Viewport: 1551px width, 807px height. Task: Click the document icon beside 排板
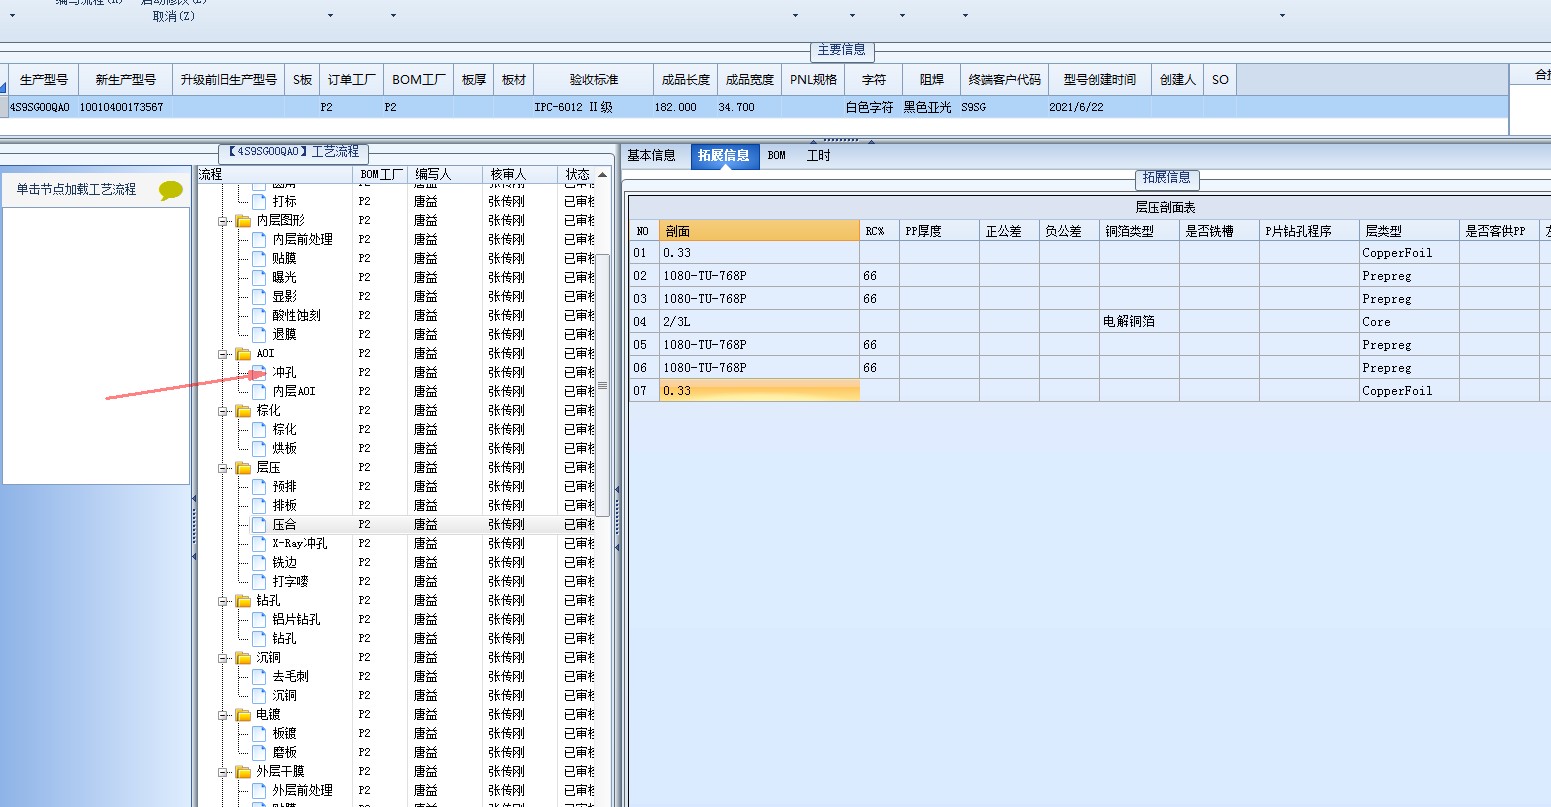[x=260, y=505]
